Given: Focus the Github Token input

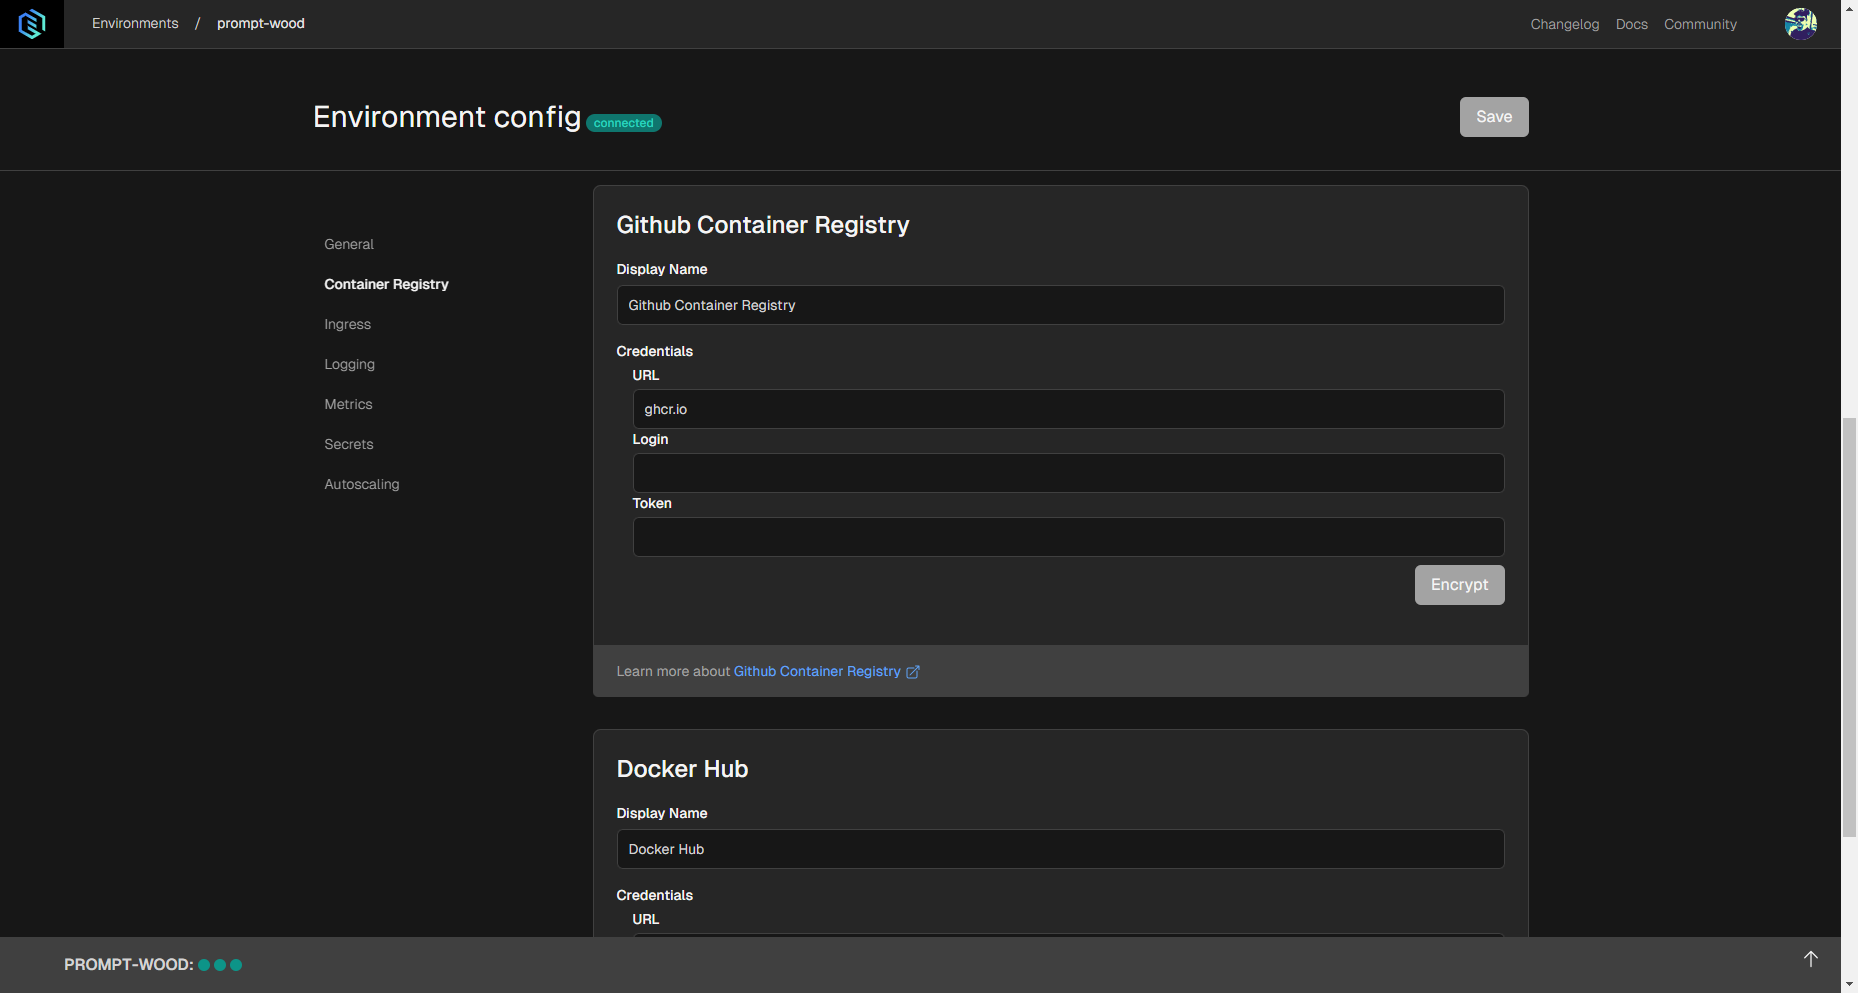Looking at the screenshot, I should click(x=1068, y=537).
